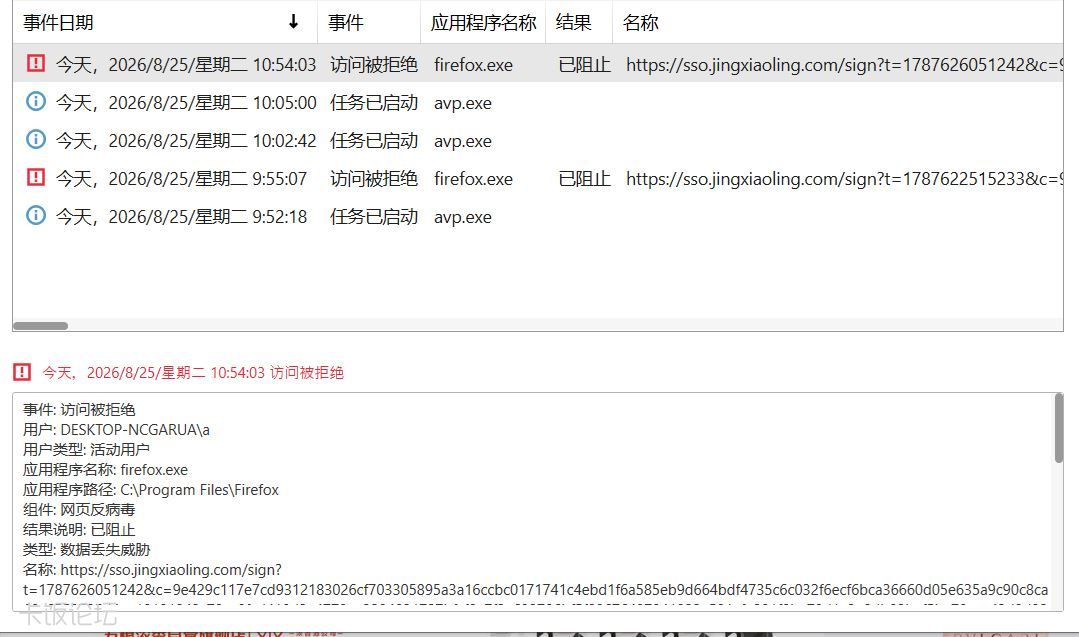The image size is (1079, 637).
Task: Click the 用户: DESKTOP-NCGARUA\a line
Action: [x=116, y=430]
